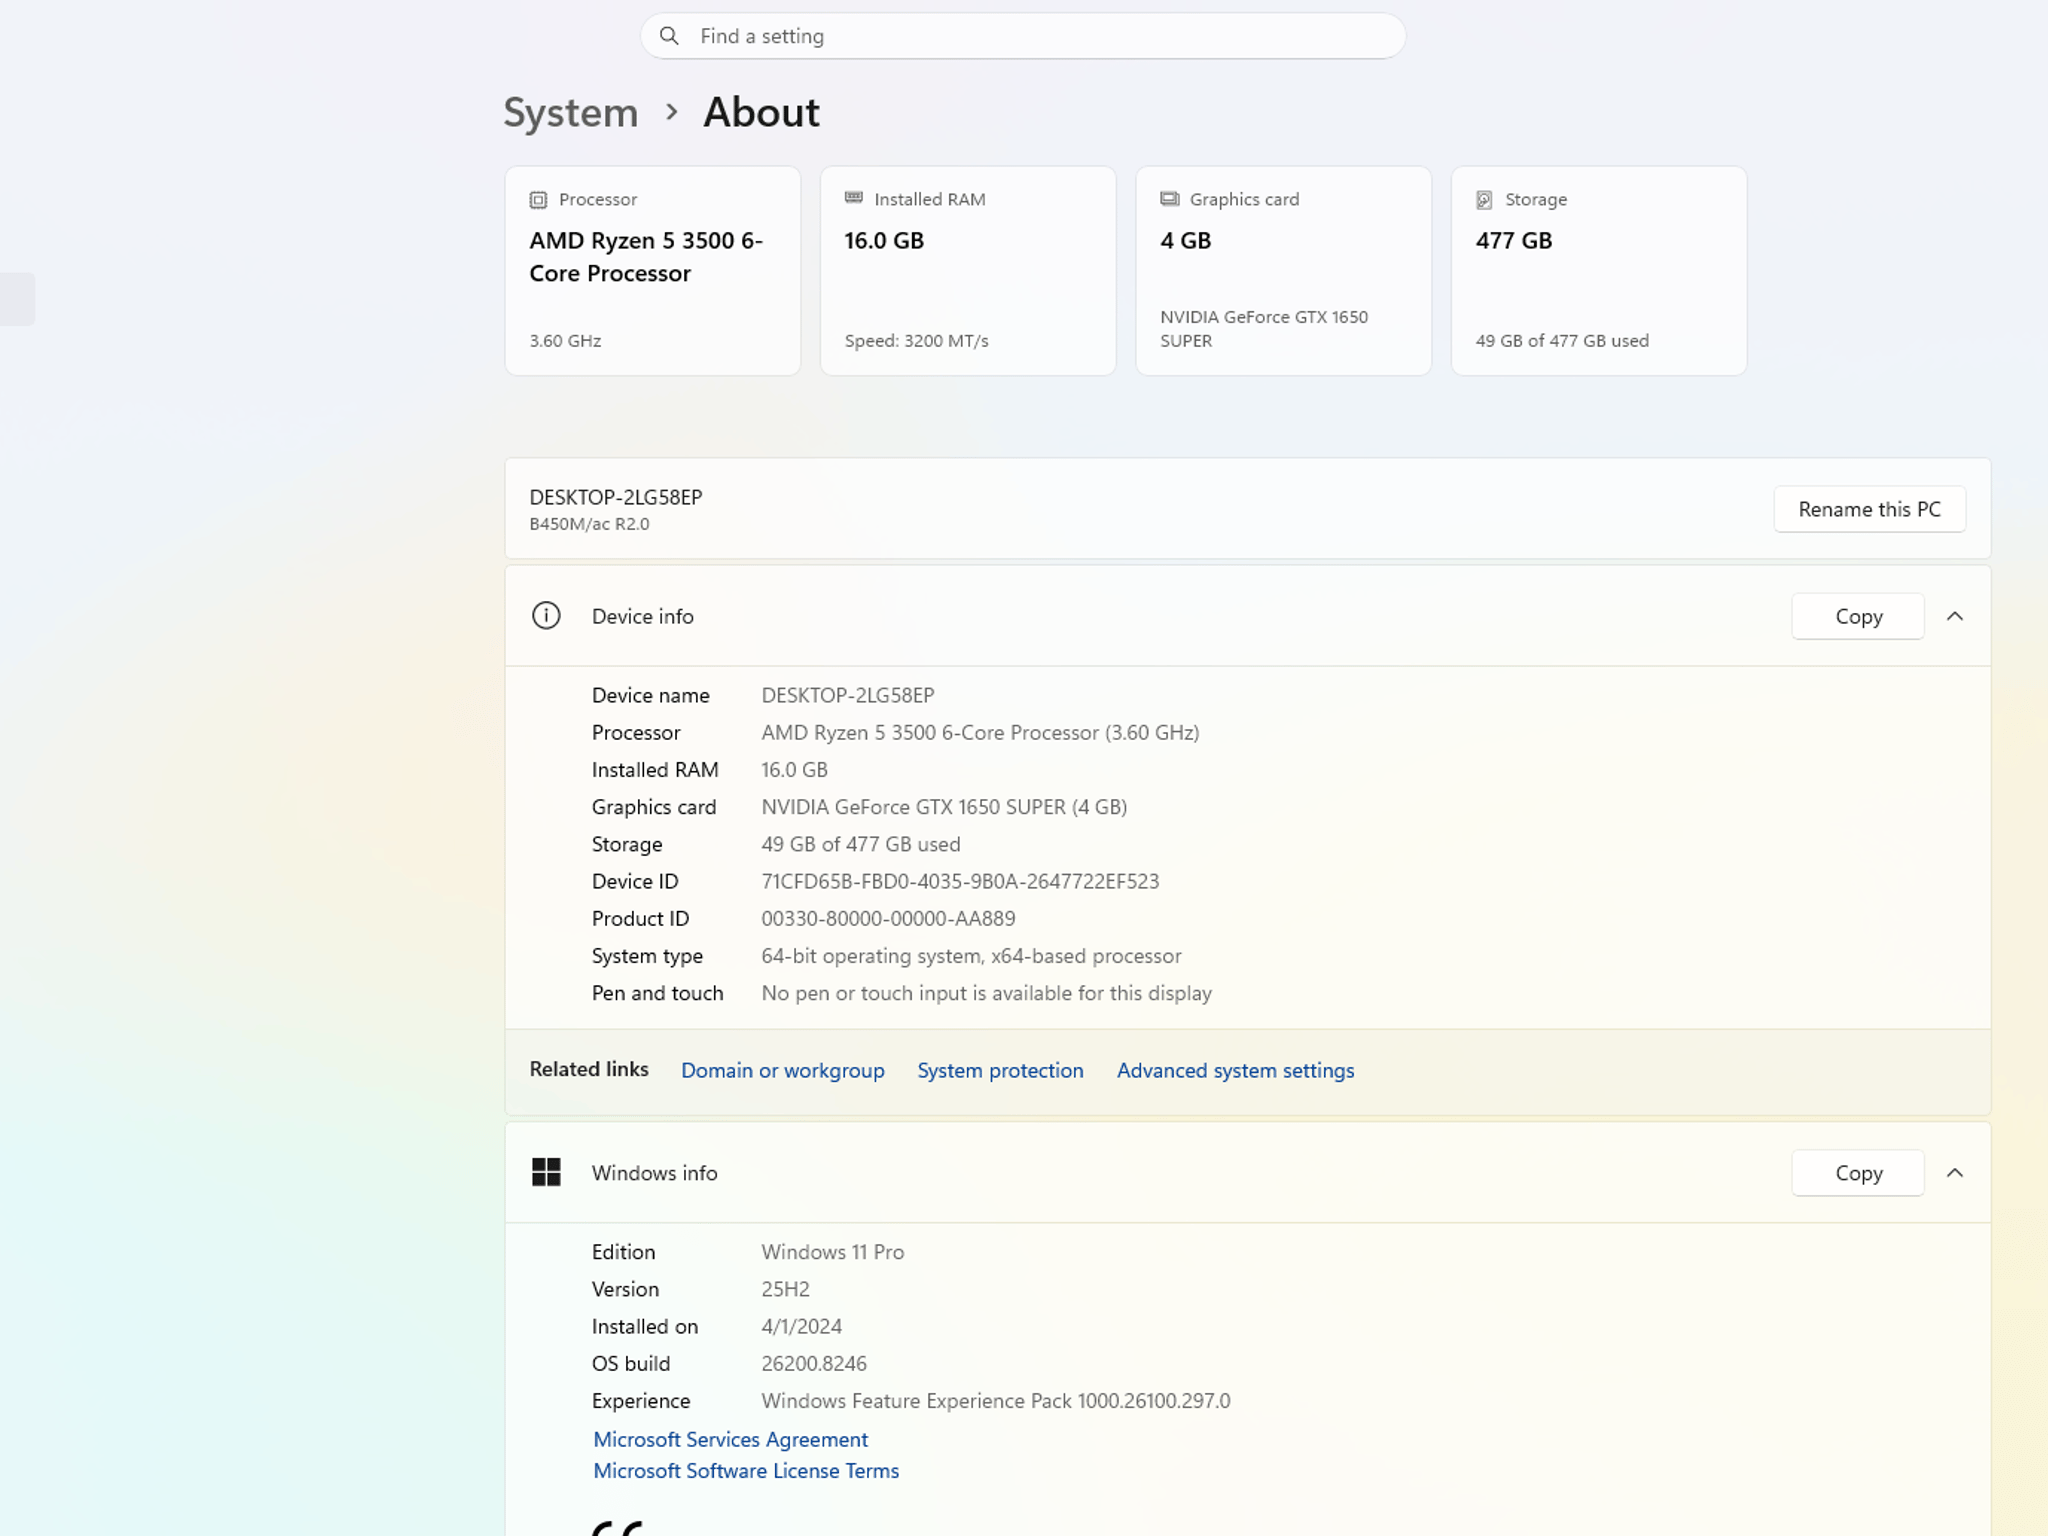Collapse the Device info section
Screen dimensions: 2048x1536
tap(1955, 616)
